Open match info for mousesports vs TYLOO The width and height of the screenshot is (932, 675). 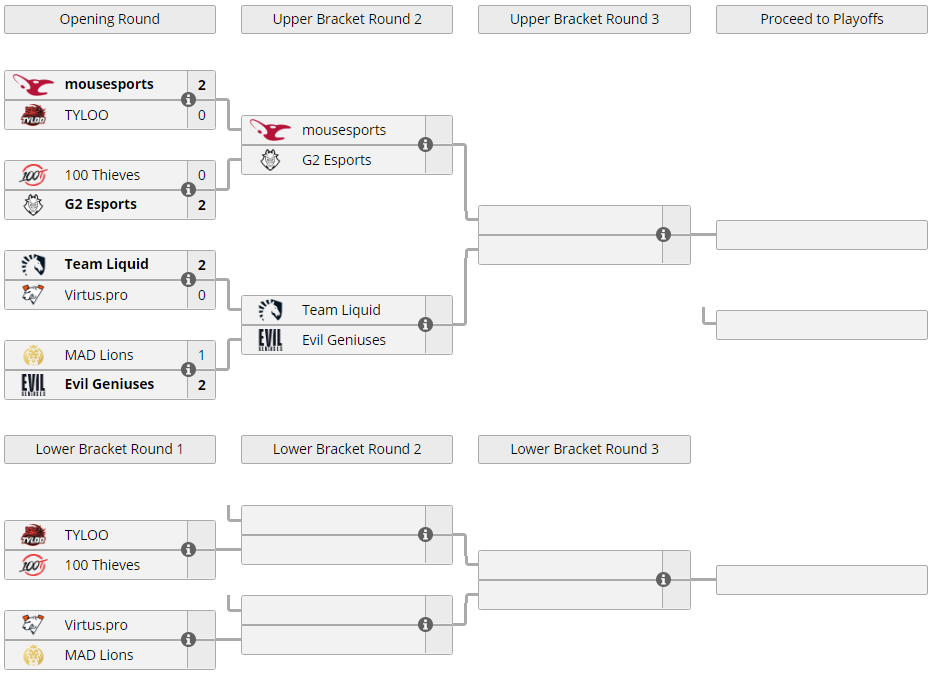point(188,100)
